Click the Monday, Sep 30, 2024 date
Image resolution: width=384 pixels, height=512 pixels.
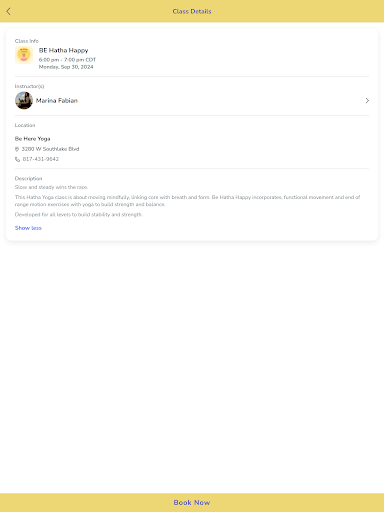coord(66,67)
